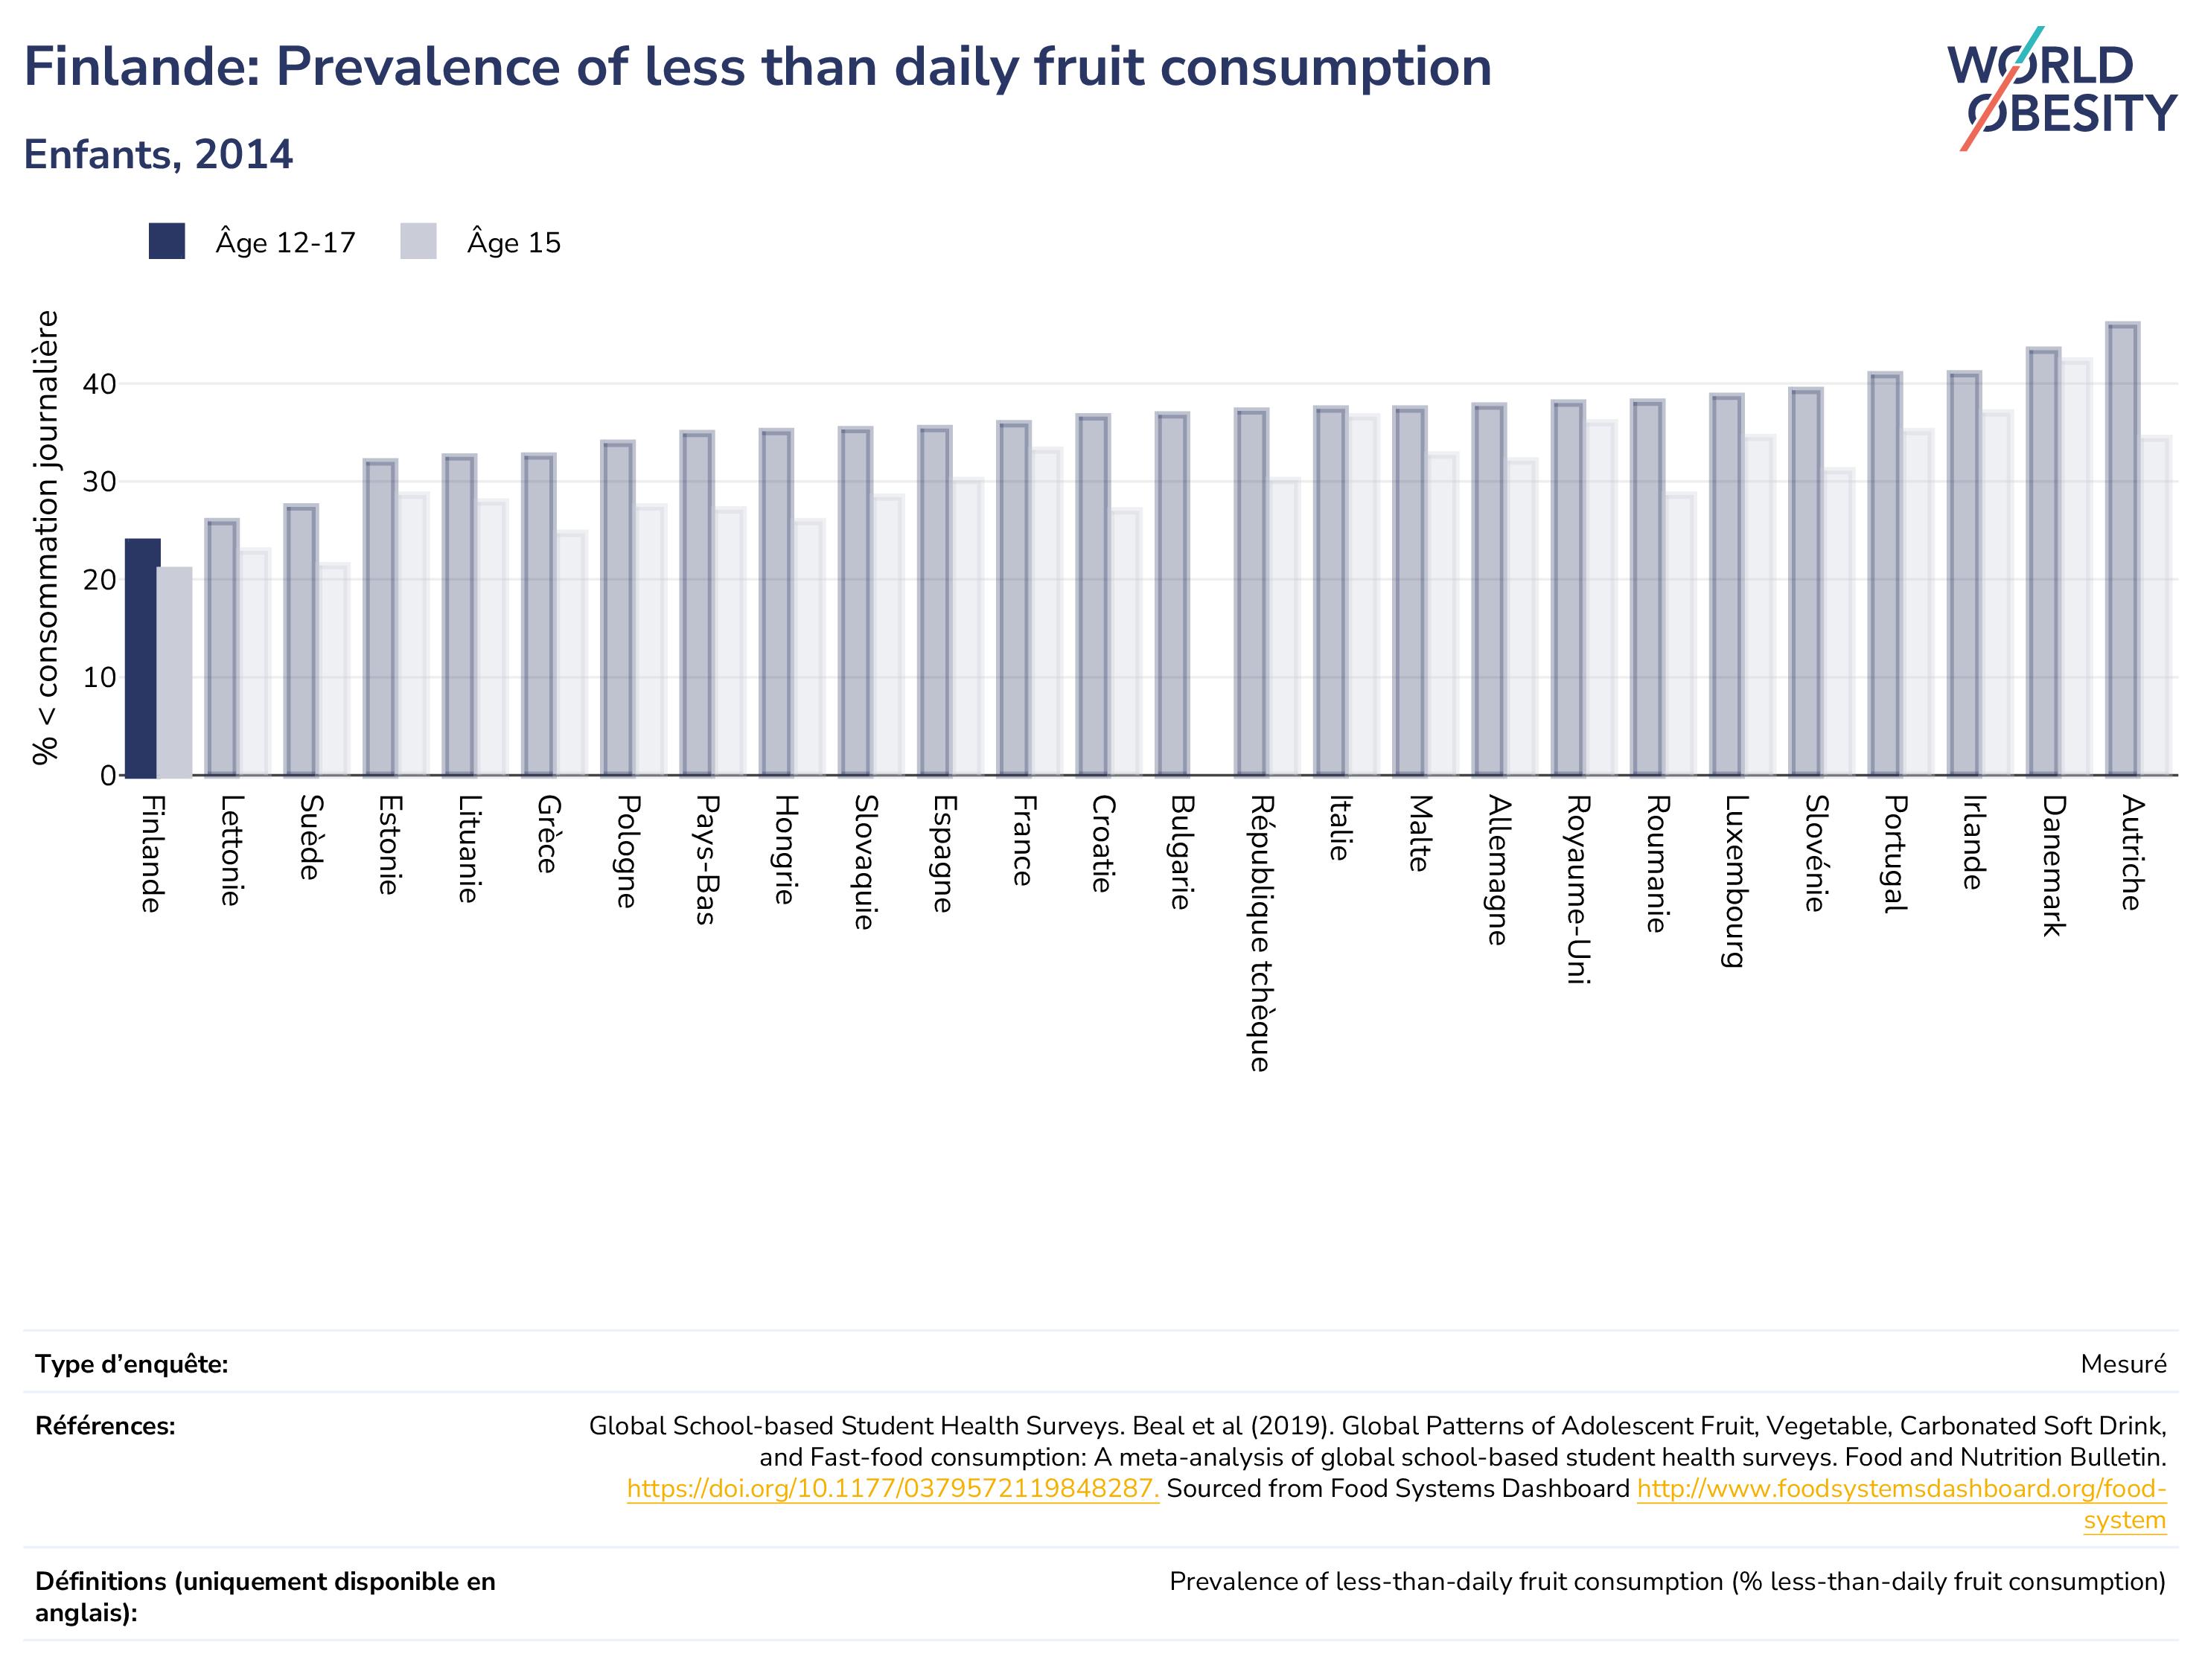2202x1680 pixels.
Task: Open the doi.org reference link
Action: pyautogui.click(x=893, y=1488)
